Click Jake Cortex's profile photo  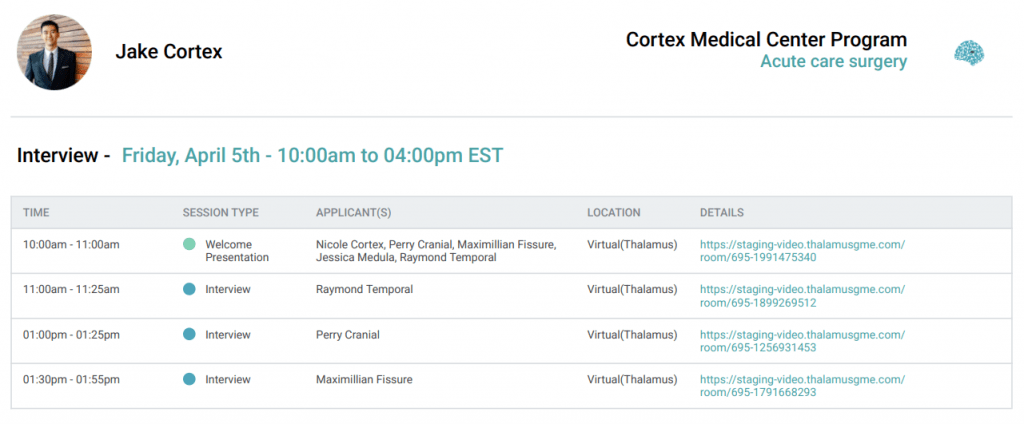(54, 52)
